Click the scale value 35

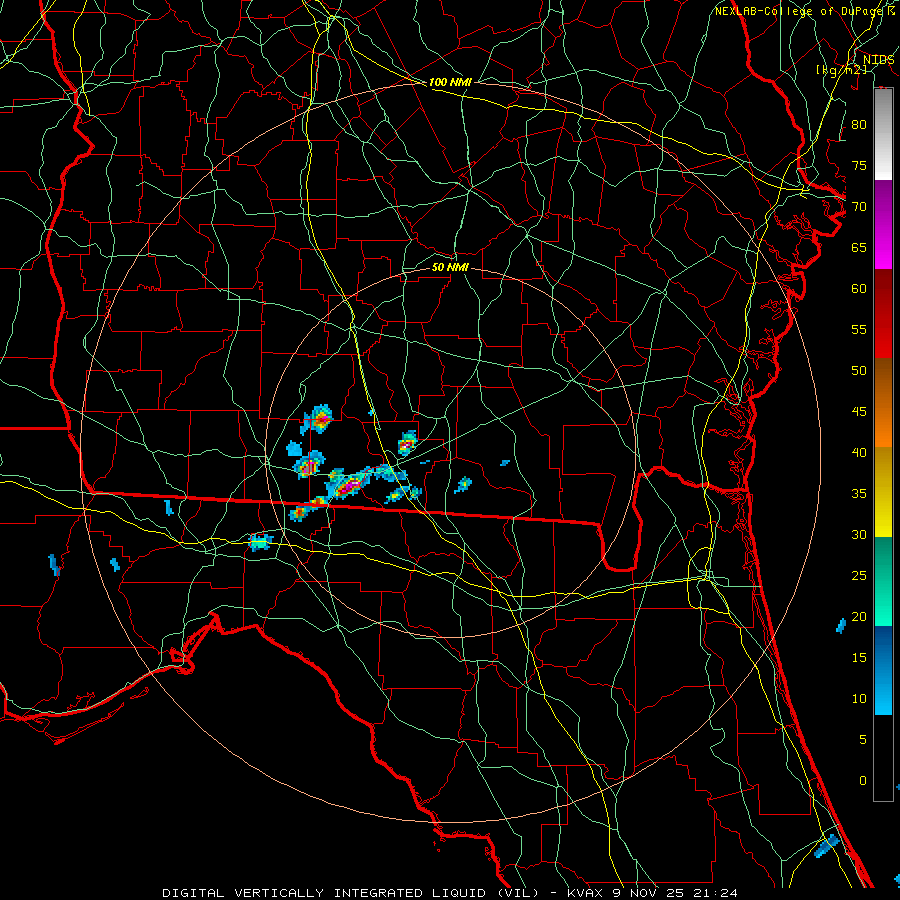point(859,494)
